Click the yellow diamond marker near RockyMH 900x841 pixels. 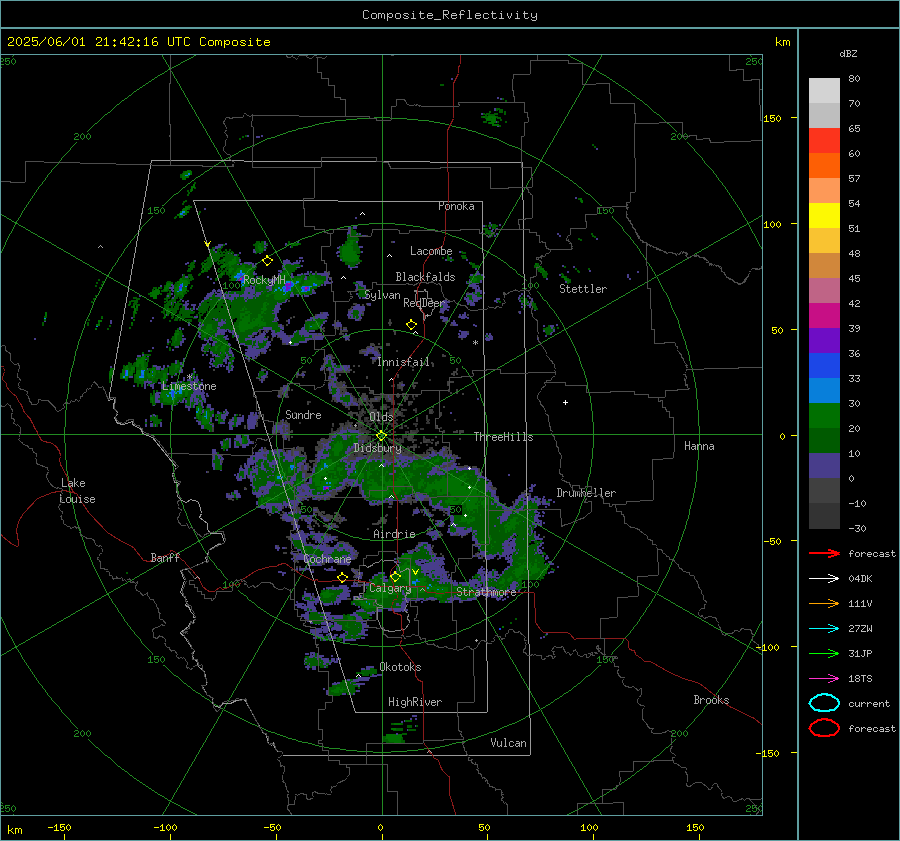(267, 261)
